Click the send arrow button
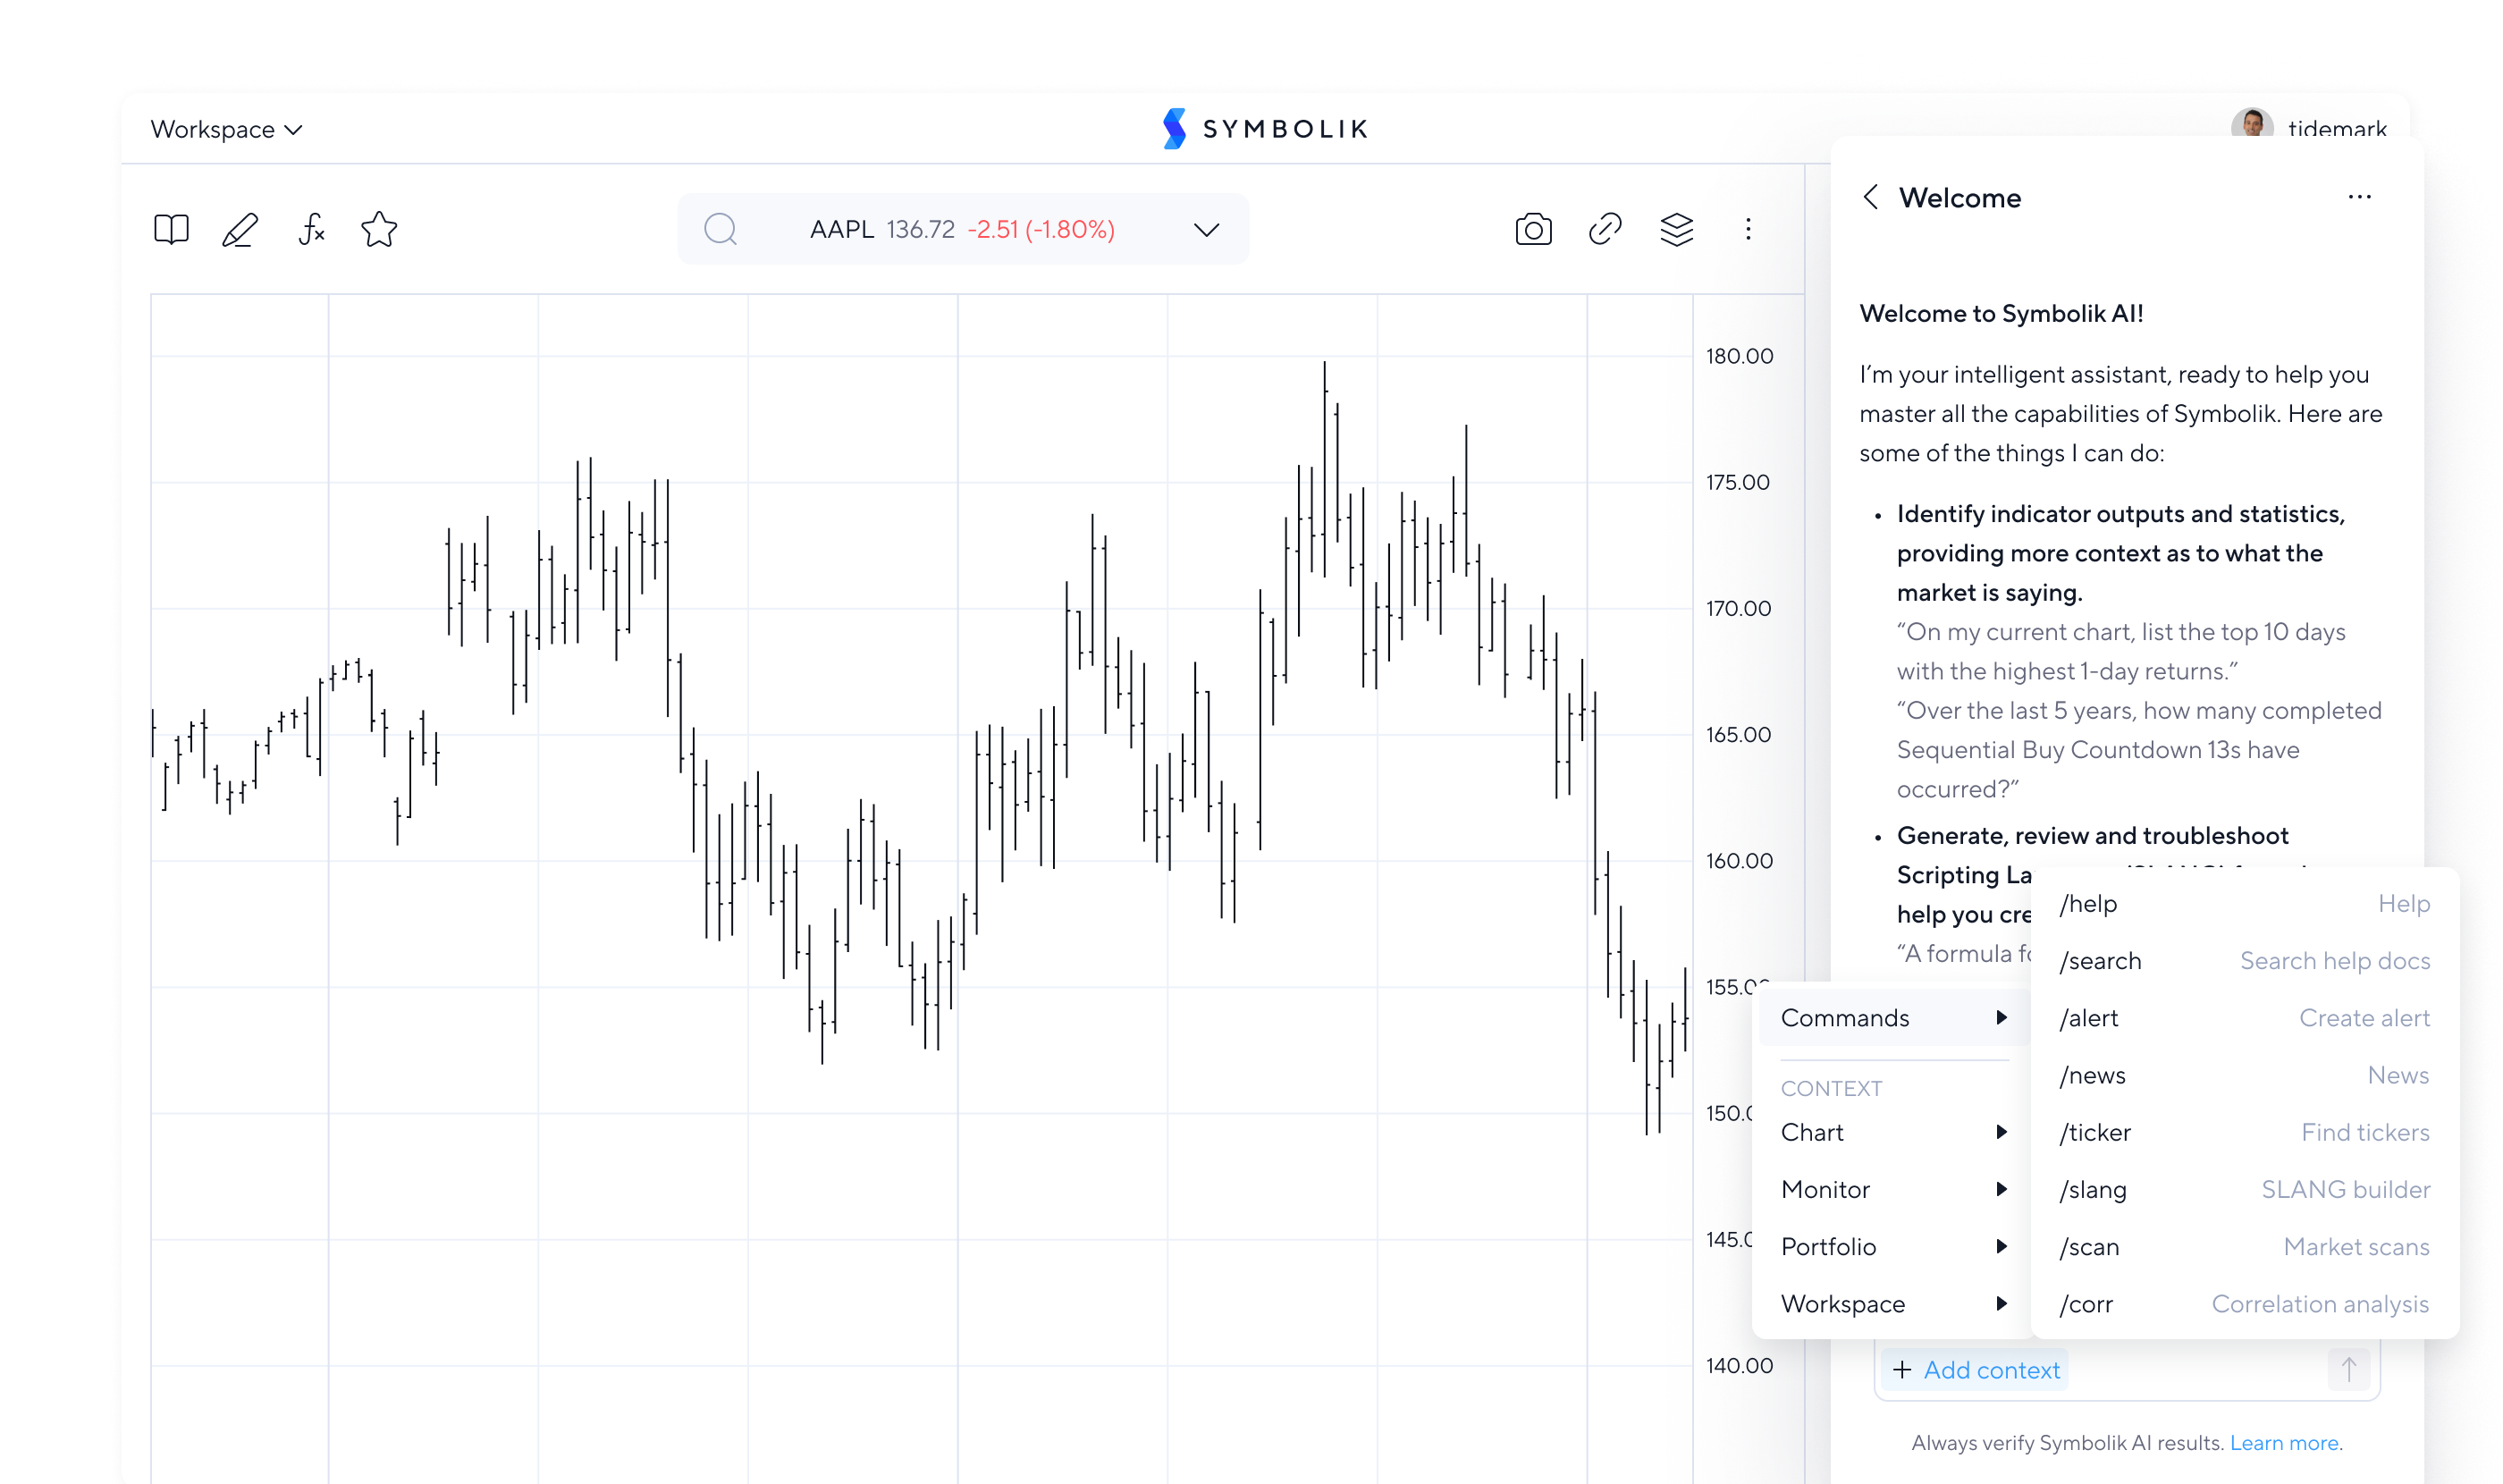 tap(2348, 1369)
